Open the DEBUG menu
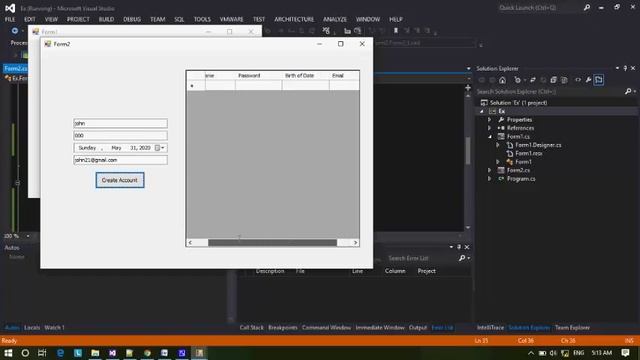640x360 pixels. click(132, 19)
